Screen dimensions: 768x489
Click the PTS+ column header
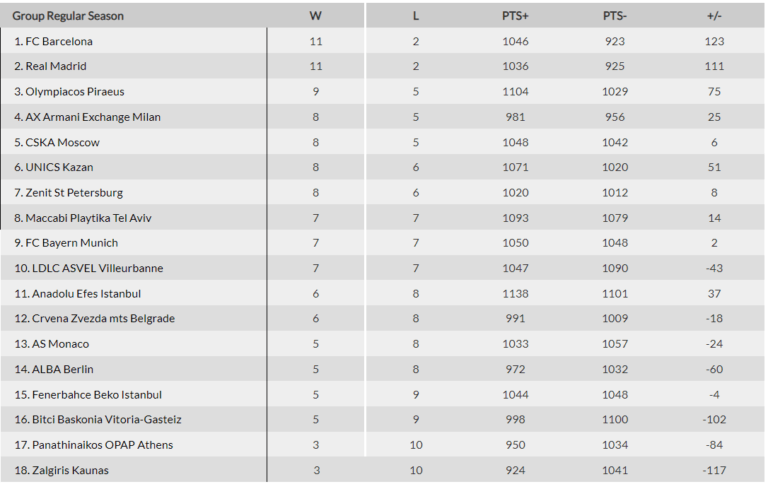516,16
